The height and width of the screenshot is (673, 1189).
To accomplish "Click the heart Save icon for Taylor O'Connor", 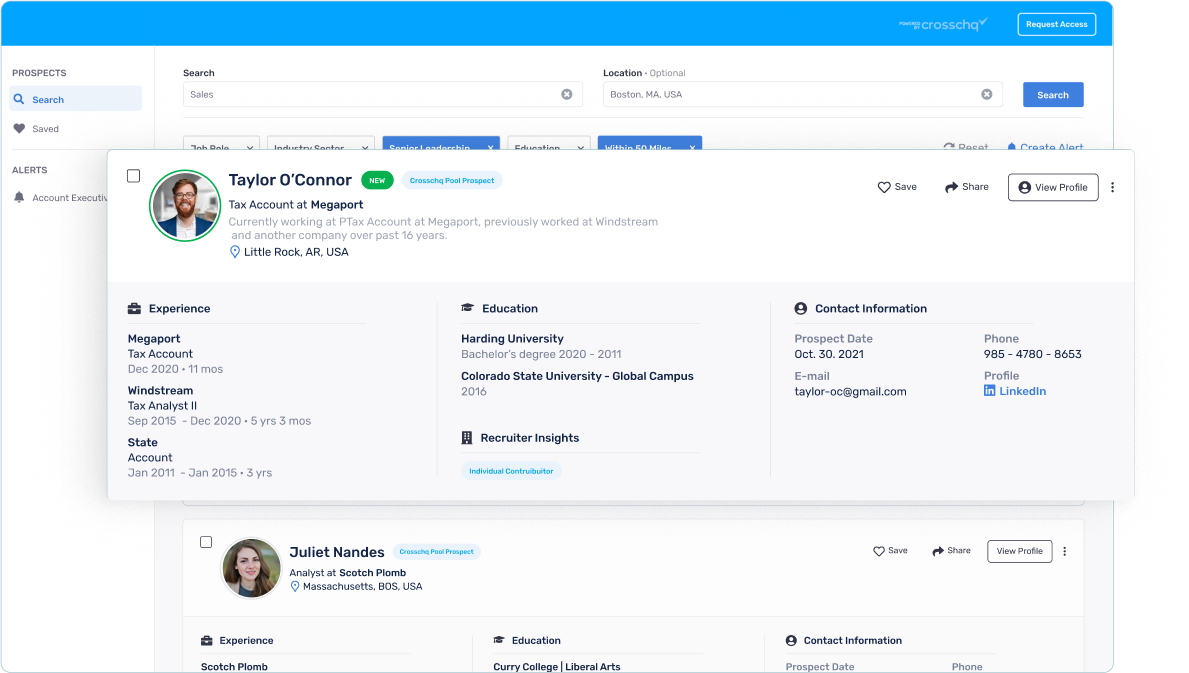I will [884, 187].
